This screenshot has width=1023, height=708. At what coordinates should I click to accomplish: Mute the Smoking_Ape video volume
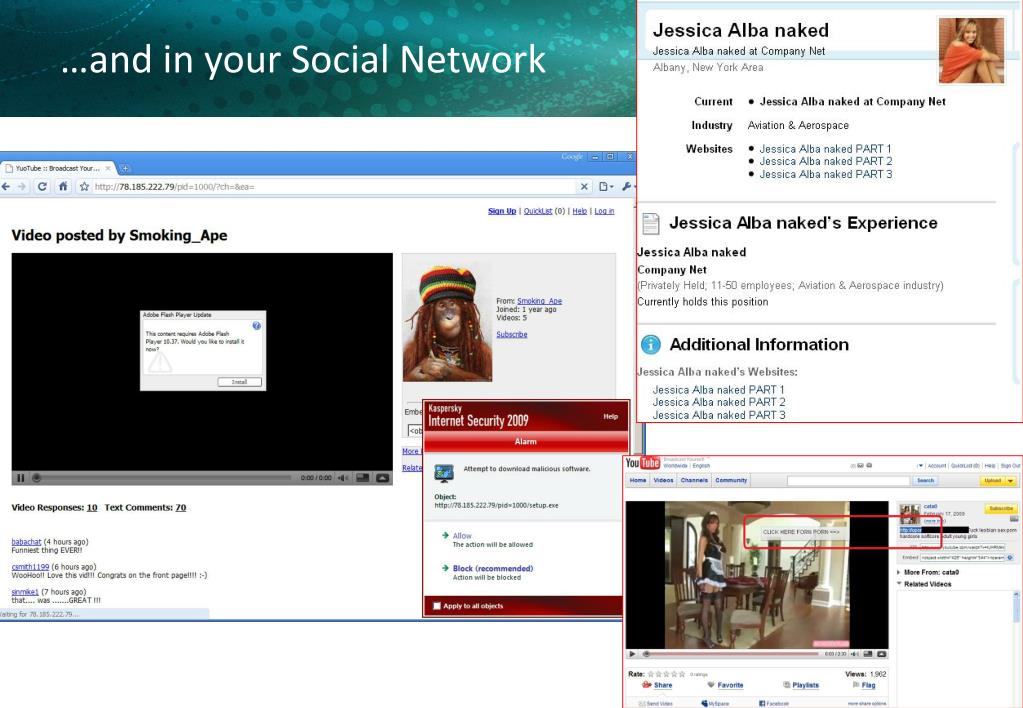pos(343,478)
